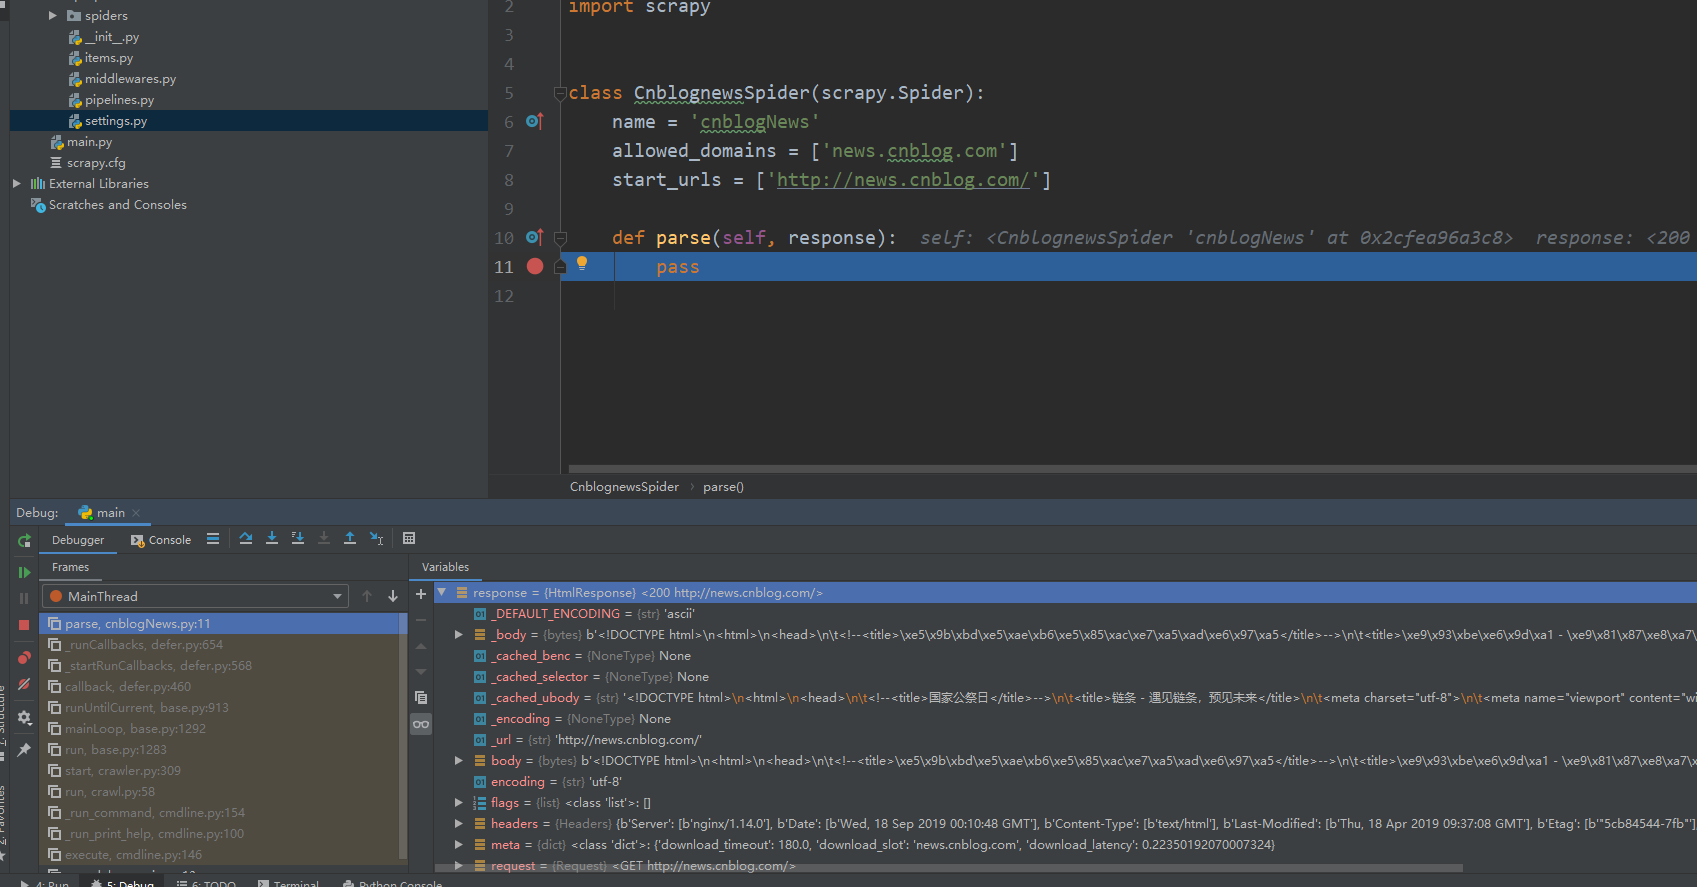1697x887 pixels.
Task: Select previous frame up arrow
Action: point(367,596)
